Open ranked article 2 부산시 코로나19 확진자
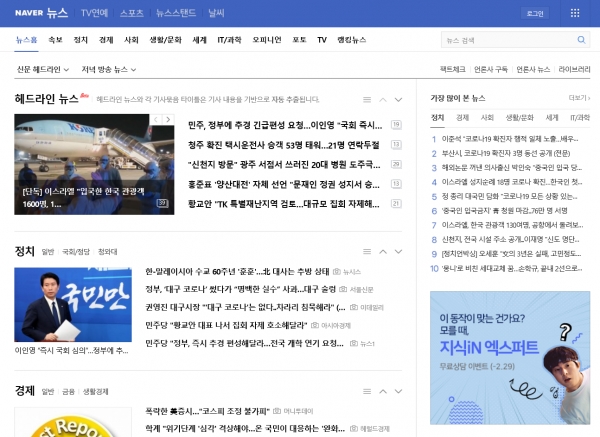 click(505, 153)
